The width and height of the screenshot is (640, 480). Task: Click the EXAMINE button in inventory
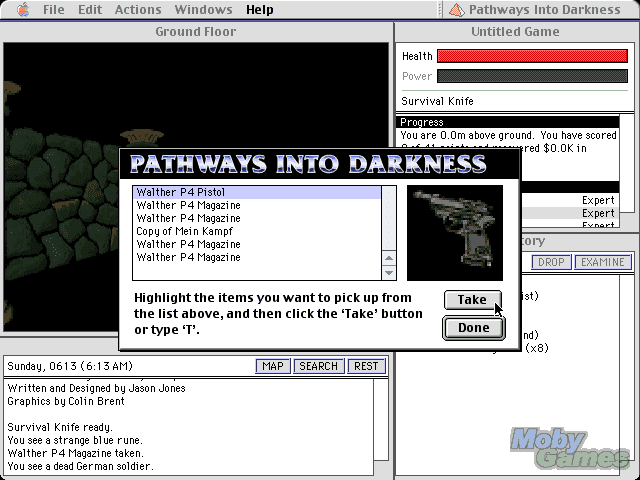click(603, 262)
